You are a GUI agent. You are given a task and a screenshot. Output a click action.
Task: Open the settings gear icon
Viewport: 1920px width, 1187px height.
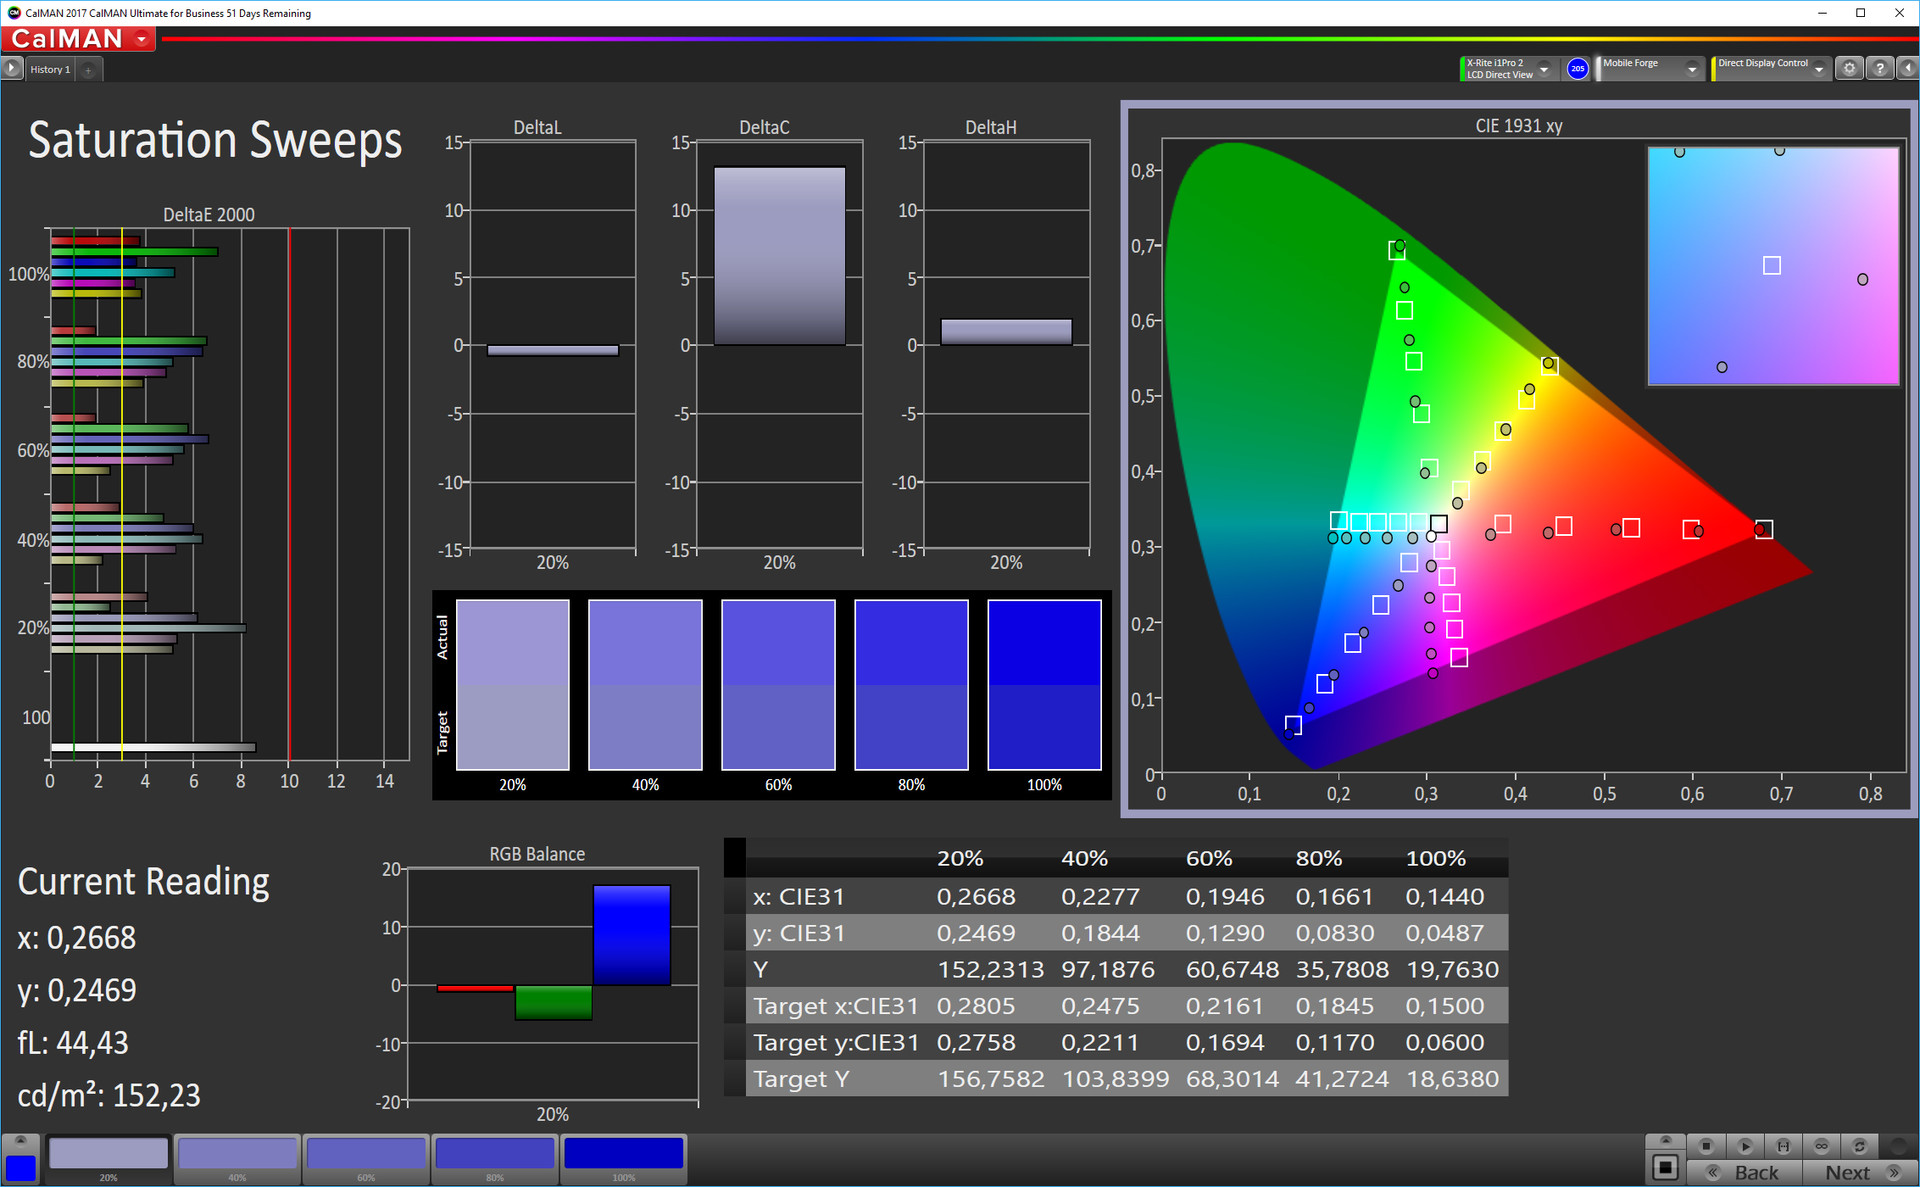[x=1849, y=68]
